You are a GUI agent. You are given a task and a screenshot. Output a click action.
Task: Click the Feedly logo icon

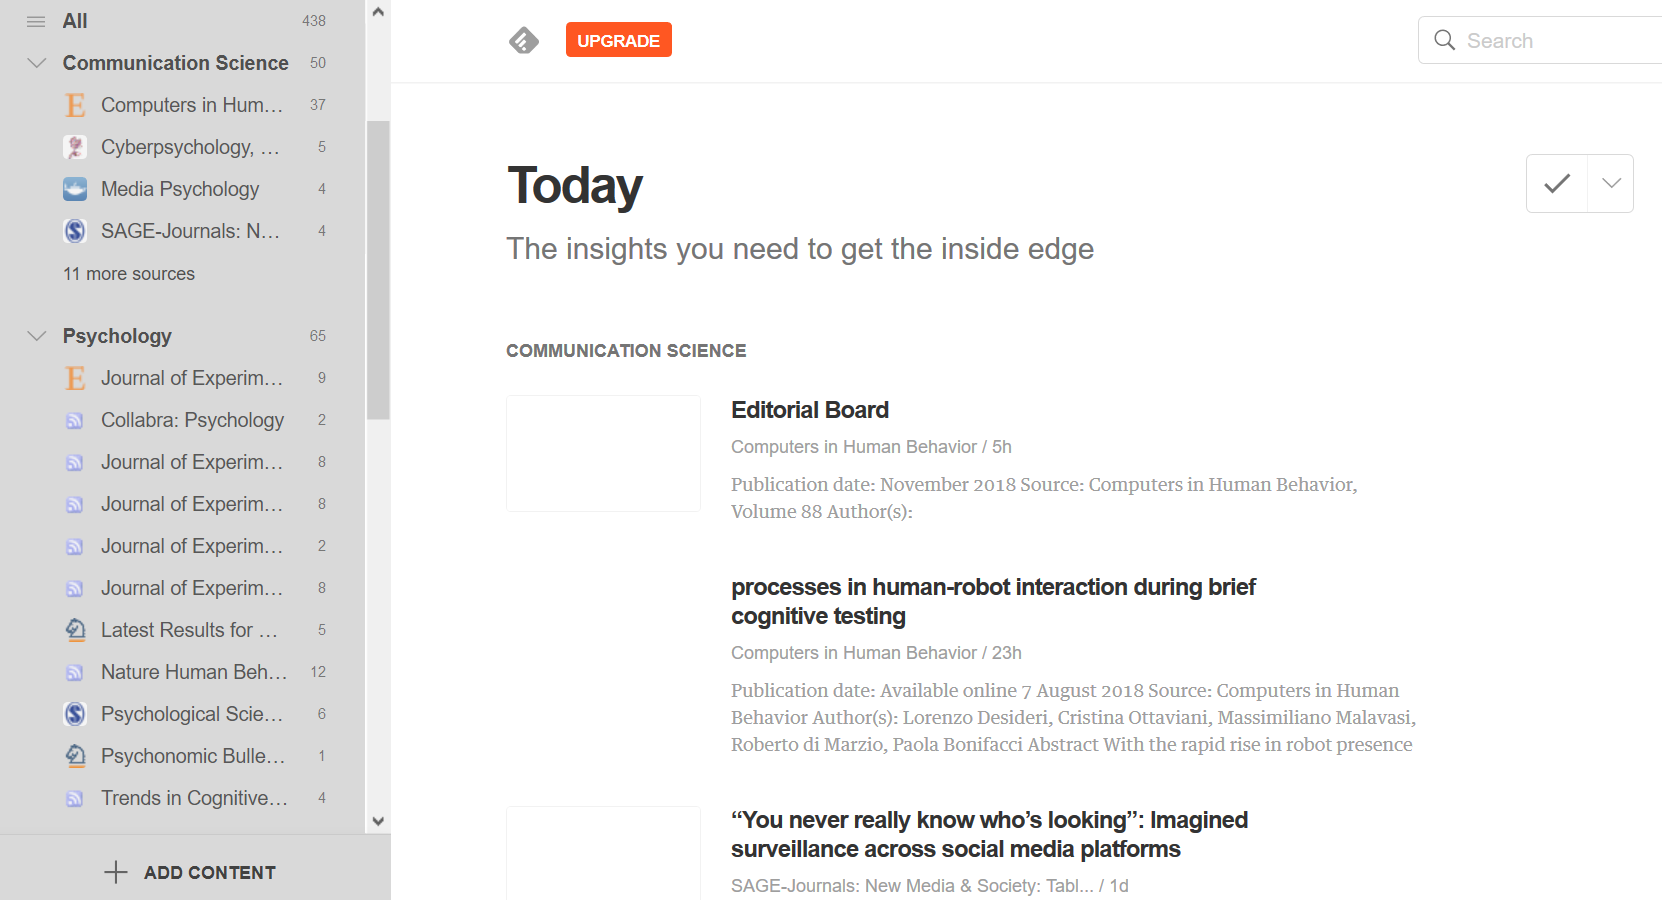[524, 41]
